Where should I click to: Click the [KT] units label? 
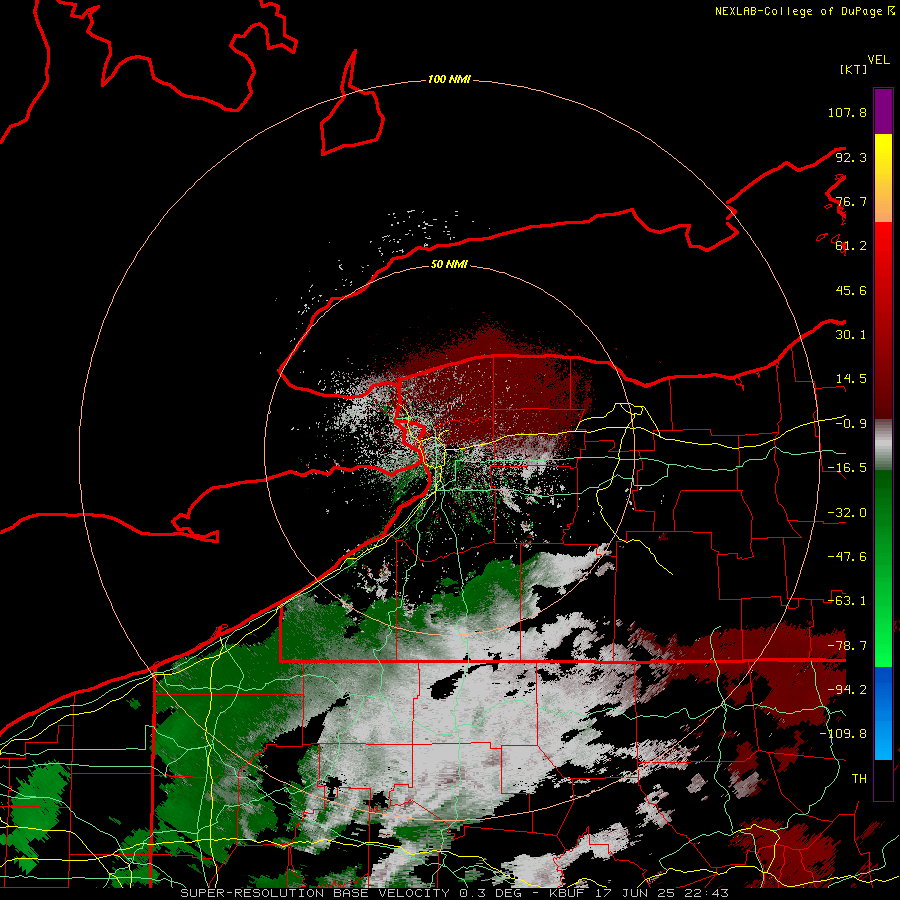pos(853,69)
